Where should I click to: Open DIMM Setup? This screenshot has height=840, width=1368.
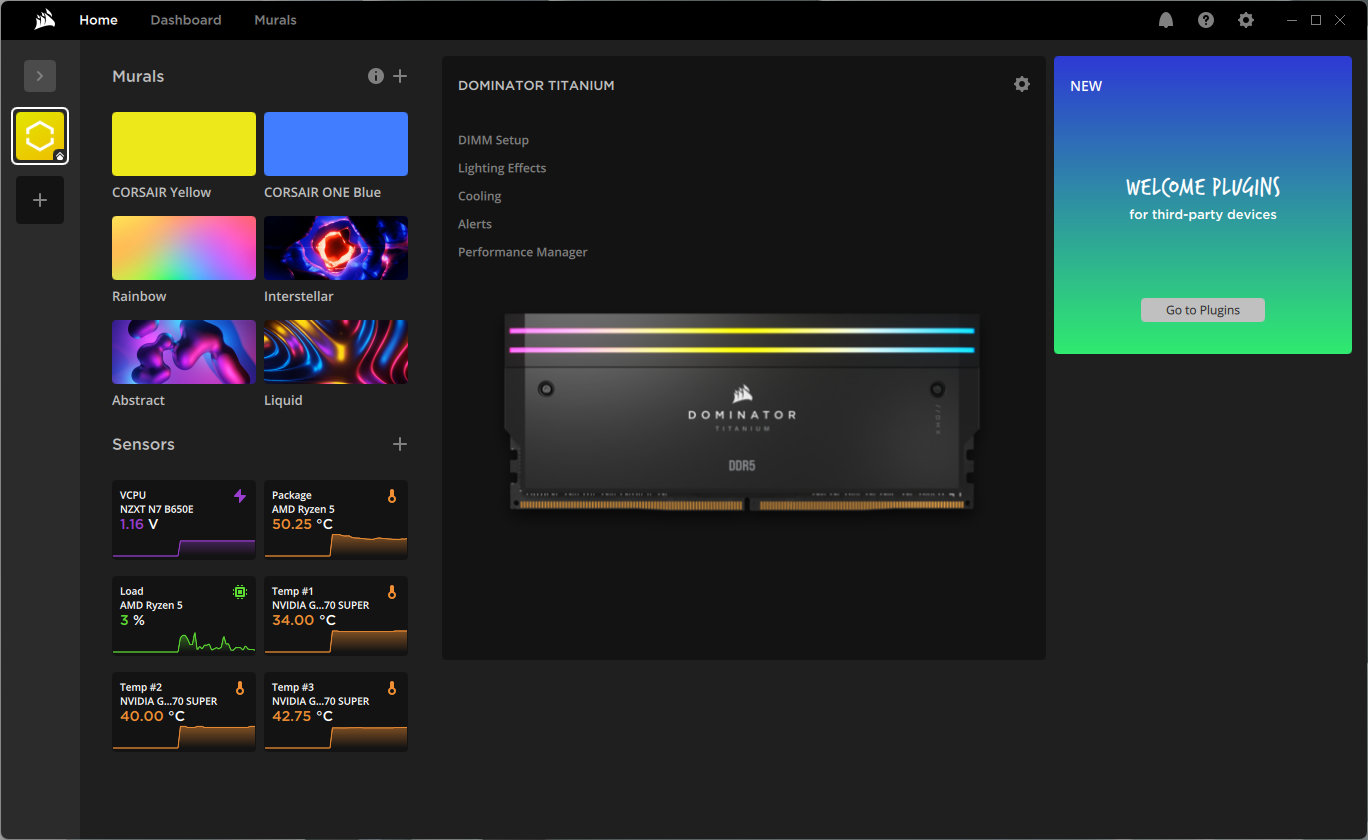click(493, 140)
